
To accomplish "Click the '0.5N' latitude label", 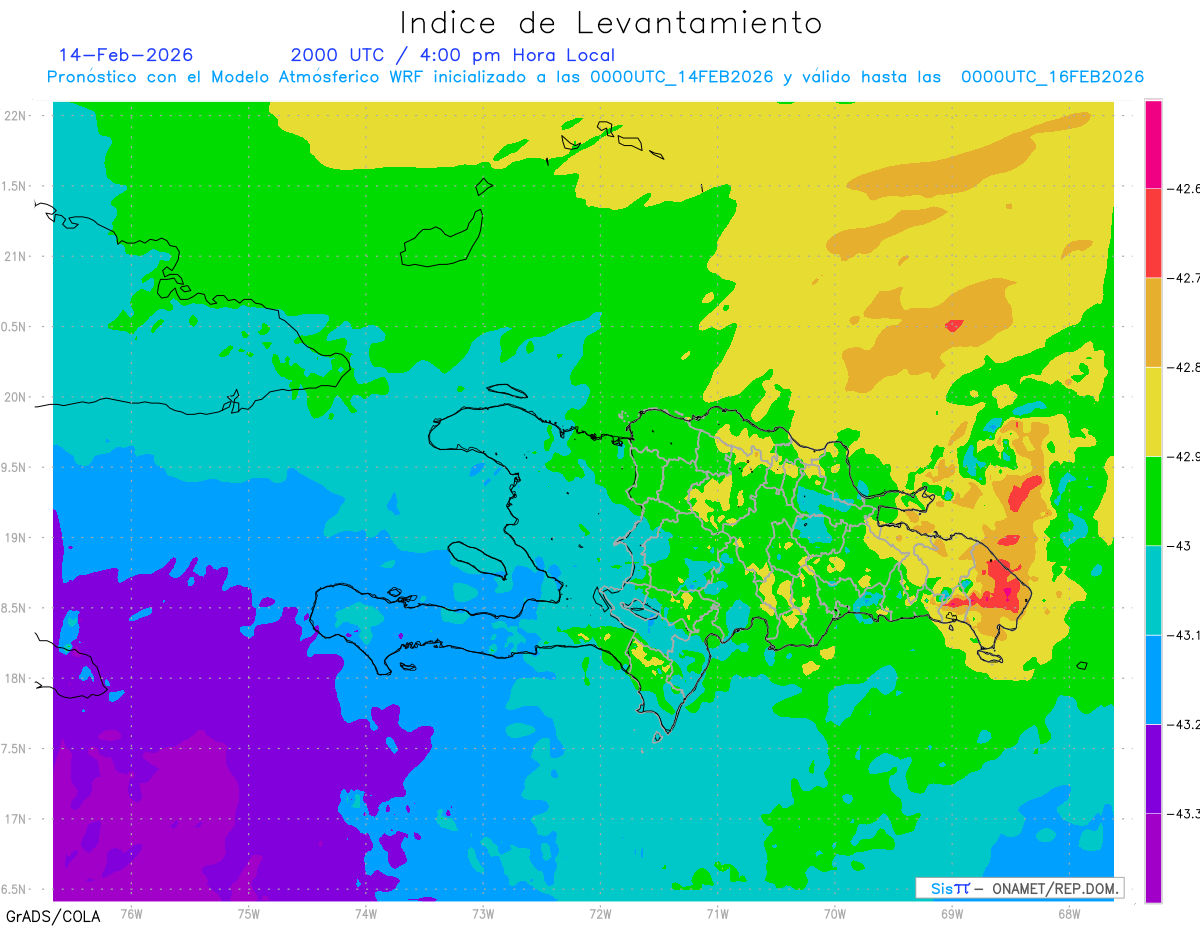I will 15,327.
